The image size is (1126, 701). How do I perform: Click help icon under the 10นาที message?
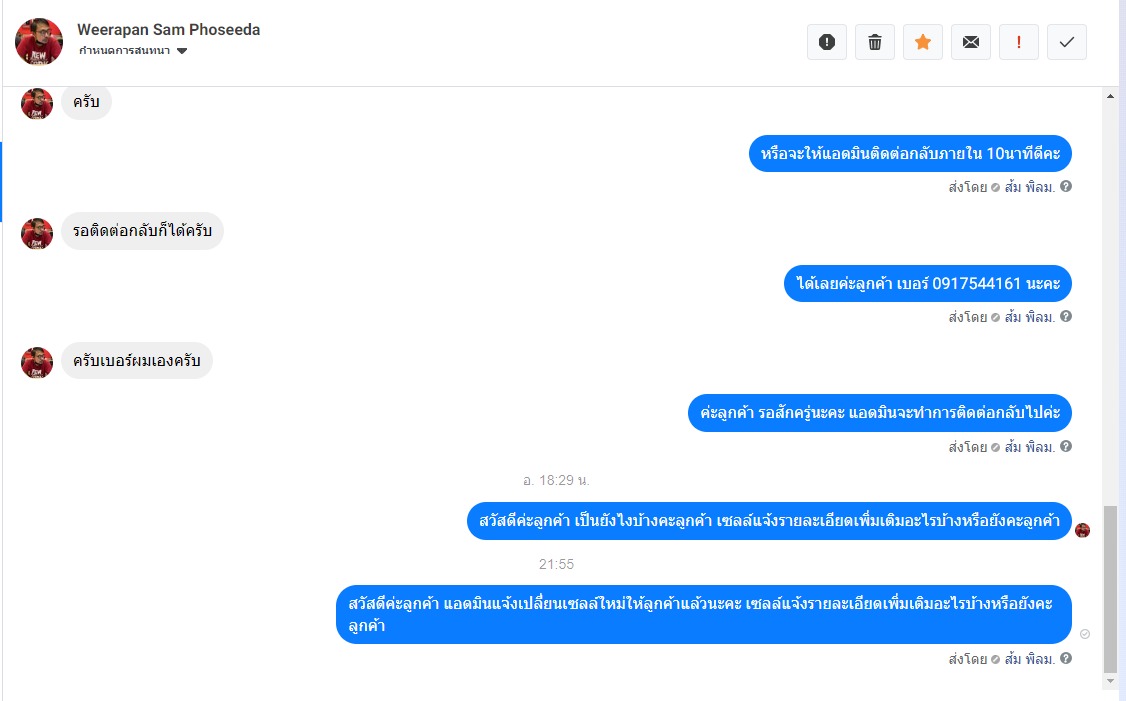pyautogui.click(x=1066, y=187)
